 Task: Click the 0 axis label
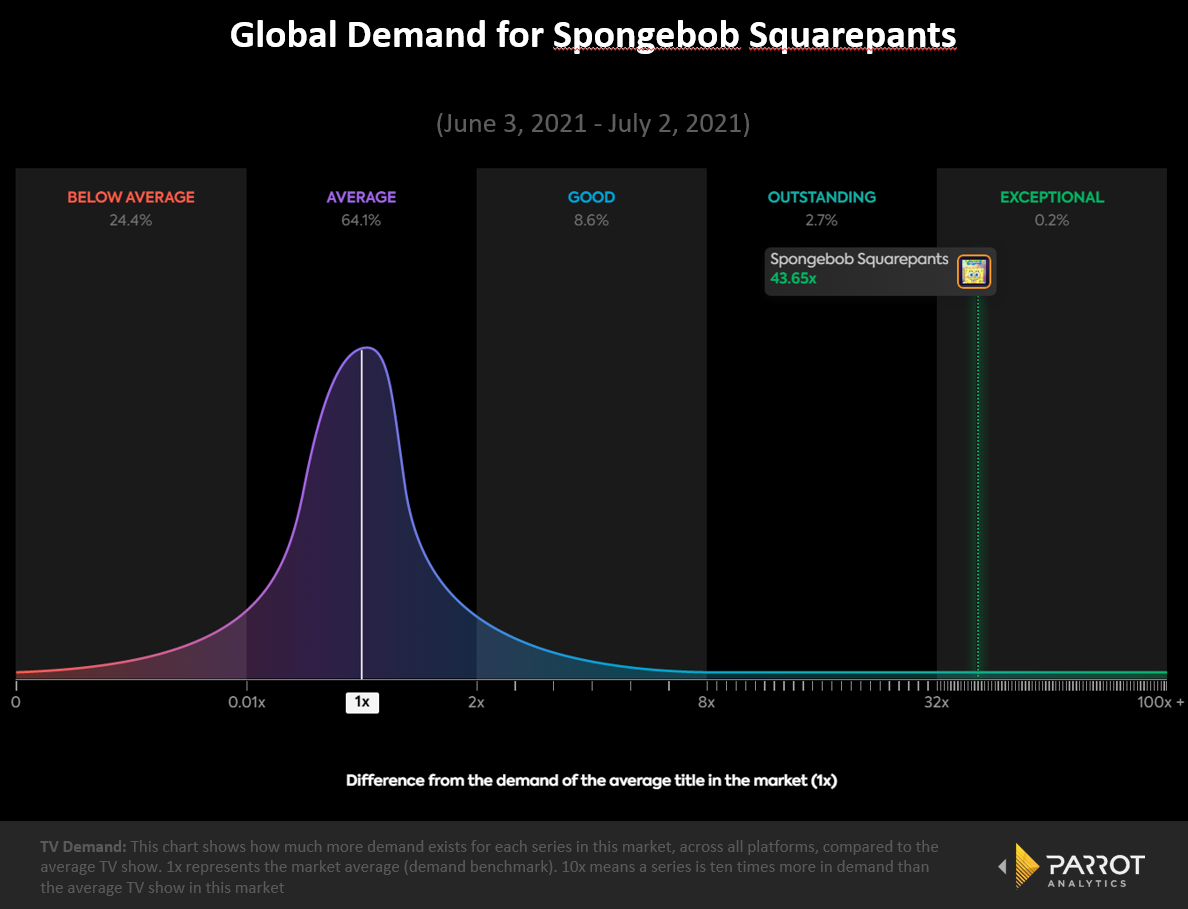click(x=16, y=702)
